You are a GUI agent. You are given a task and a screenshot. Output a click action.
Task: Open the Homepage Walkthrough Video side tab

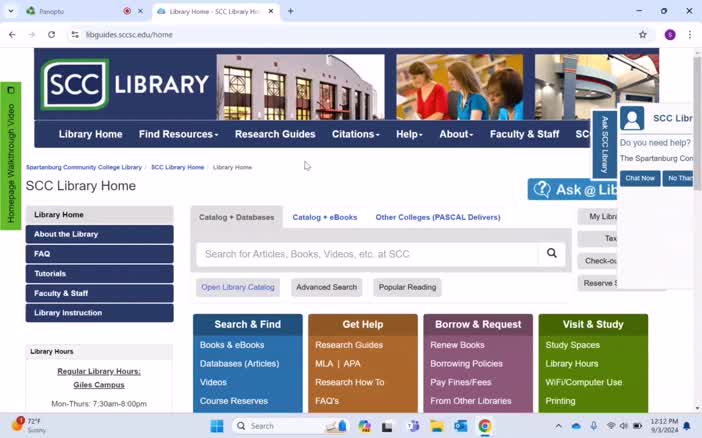tap(11, 156)
